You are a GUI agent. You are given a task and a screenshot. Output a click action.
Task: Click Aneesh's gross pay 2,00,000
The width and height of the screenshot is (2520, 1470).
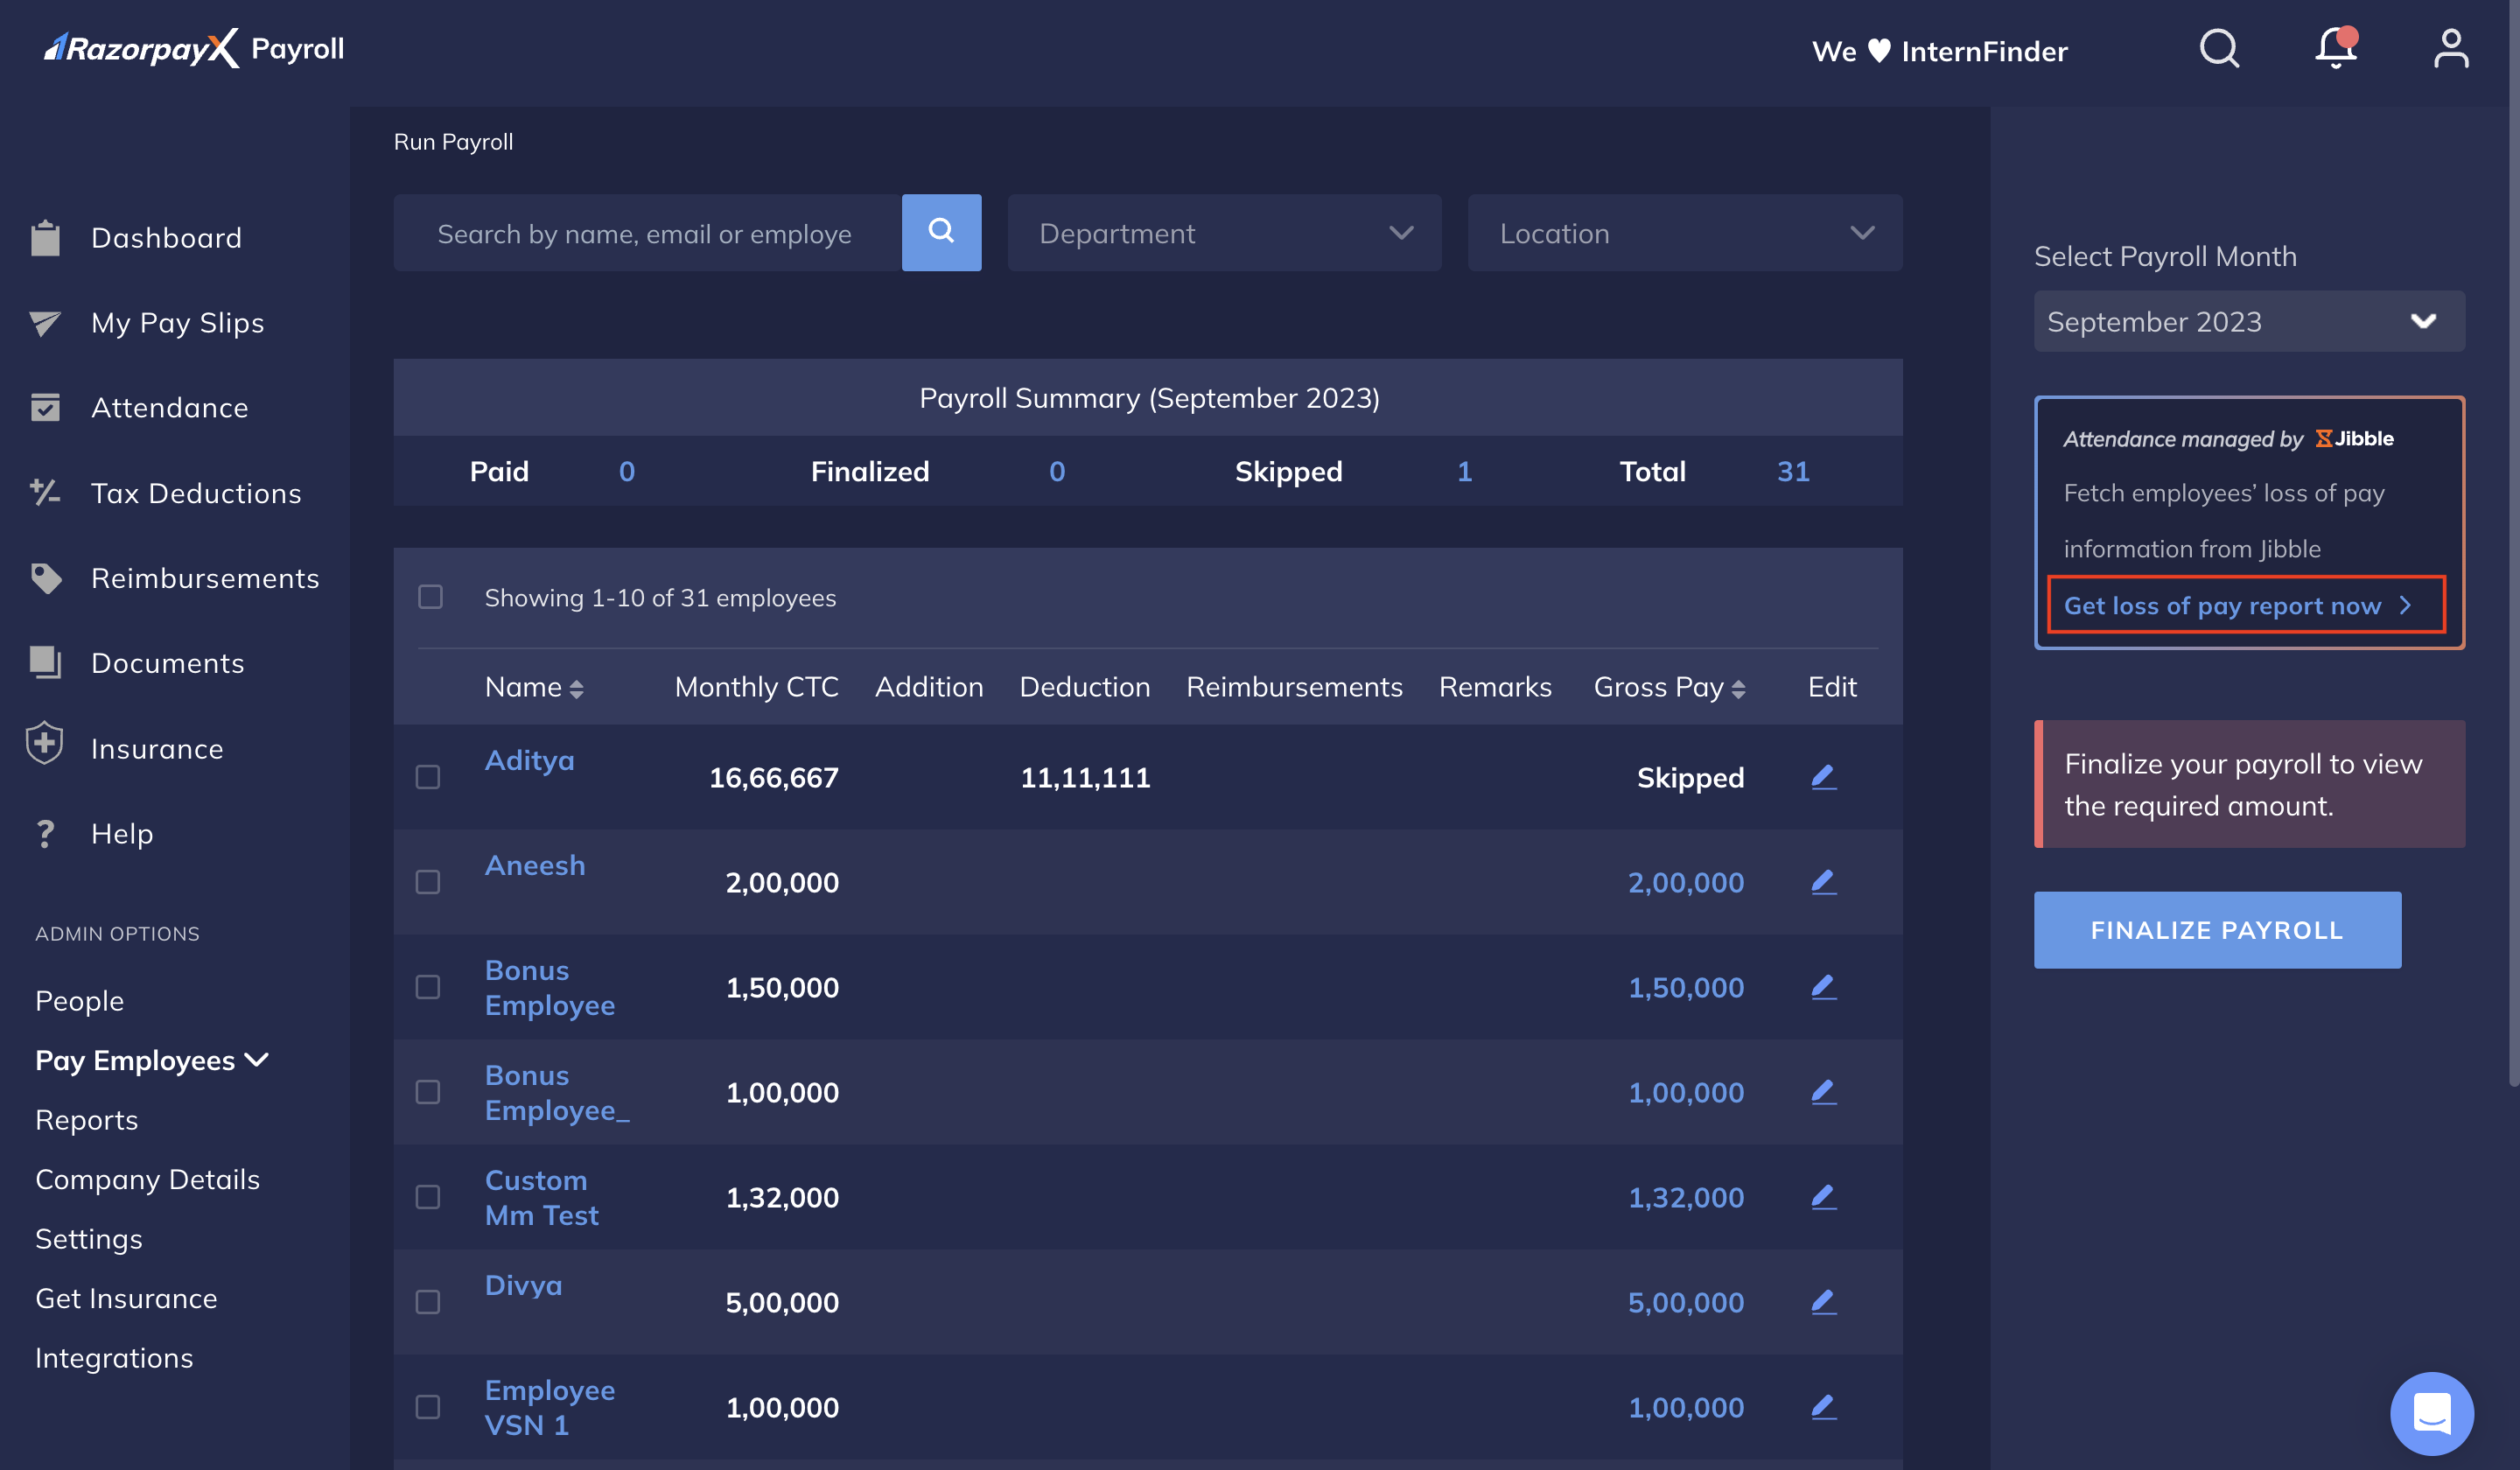[x=1686, y=882]
